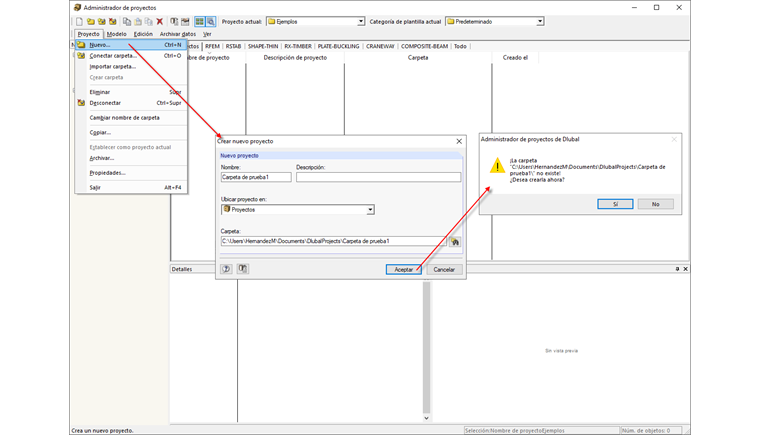Screen dimensions: 760x435
Task: Click the Detalles vertical scrollbar thumb
Action: [x=427, y=347]
